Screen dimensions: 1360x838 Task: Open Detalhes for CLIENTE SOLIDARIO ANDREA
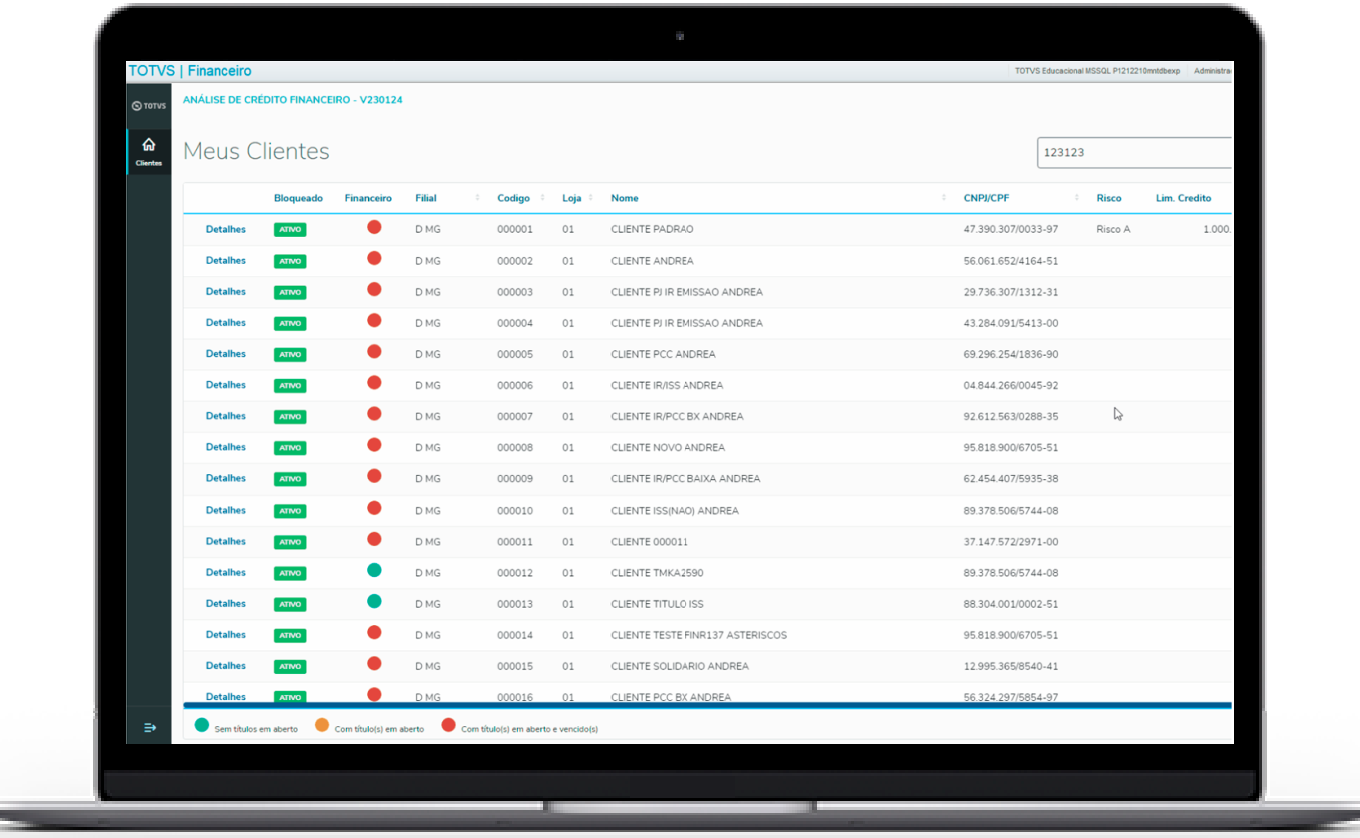pos(225,665)
